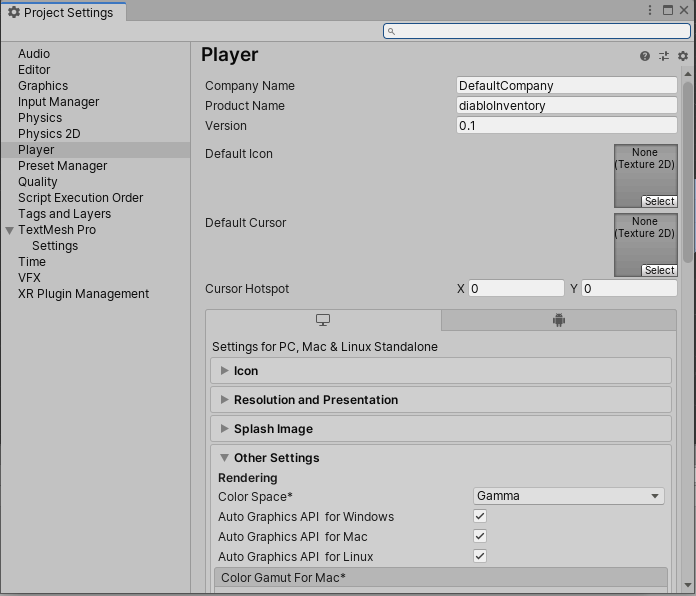Viewport: 696px width, 596px height.
Task: Click Select button for Default Icon
Action: (x=659, y=201)
